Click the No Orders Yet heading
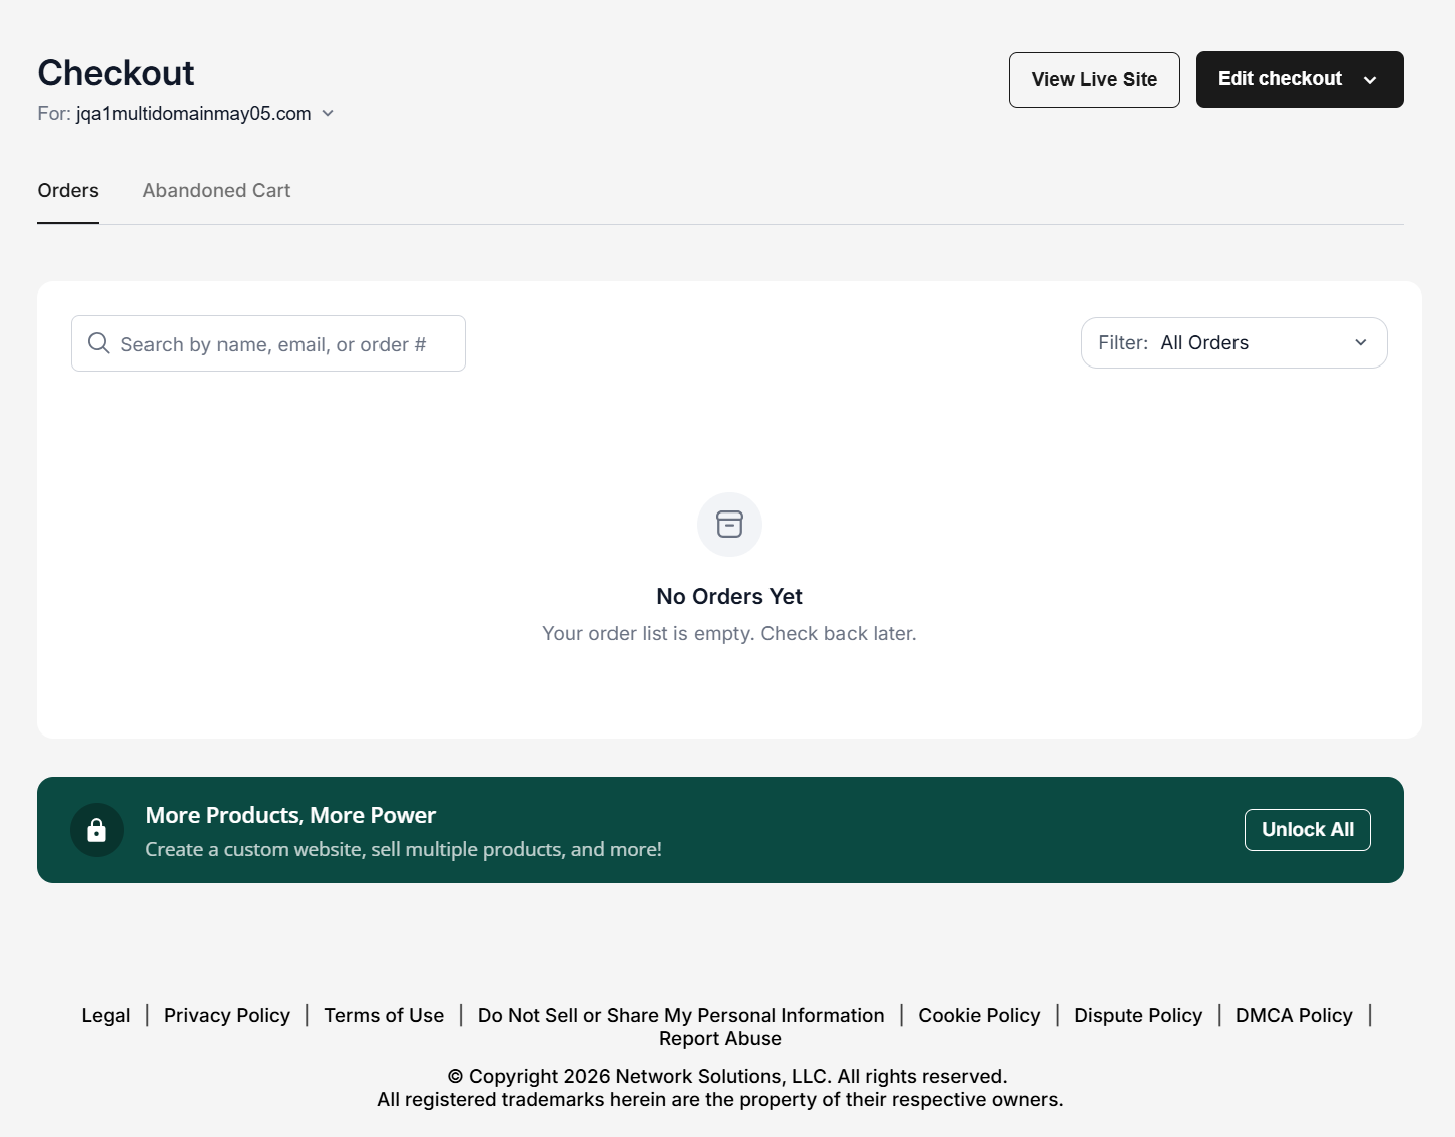The image size is (1455, 1137). [729, 597]
